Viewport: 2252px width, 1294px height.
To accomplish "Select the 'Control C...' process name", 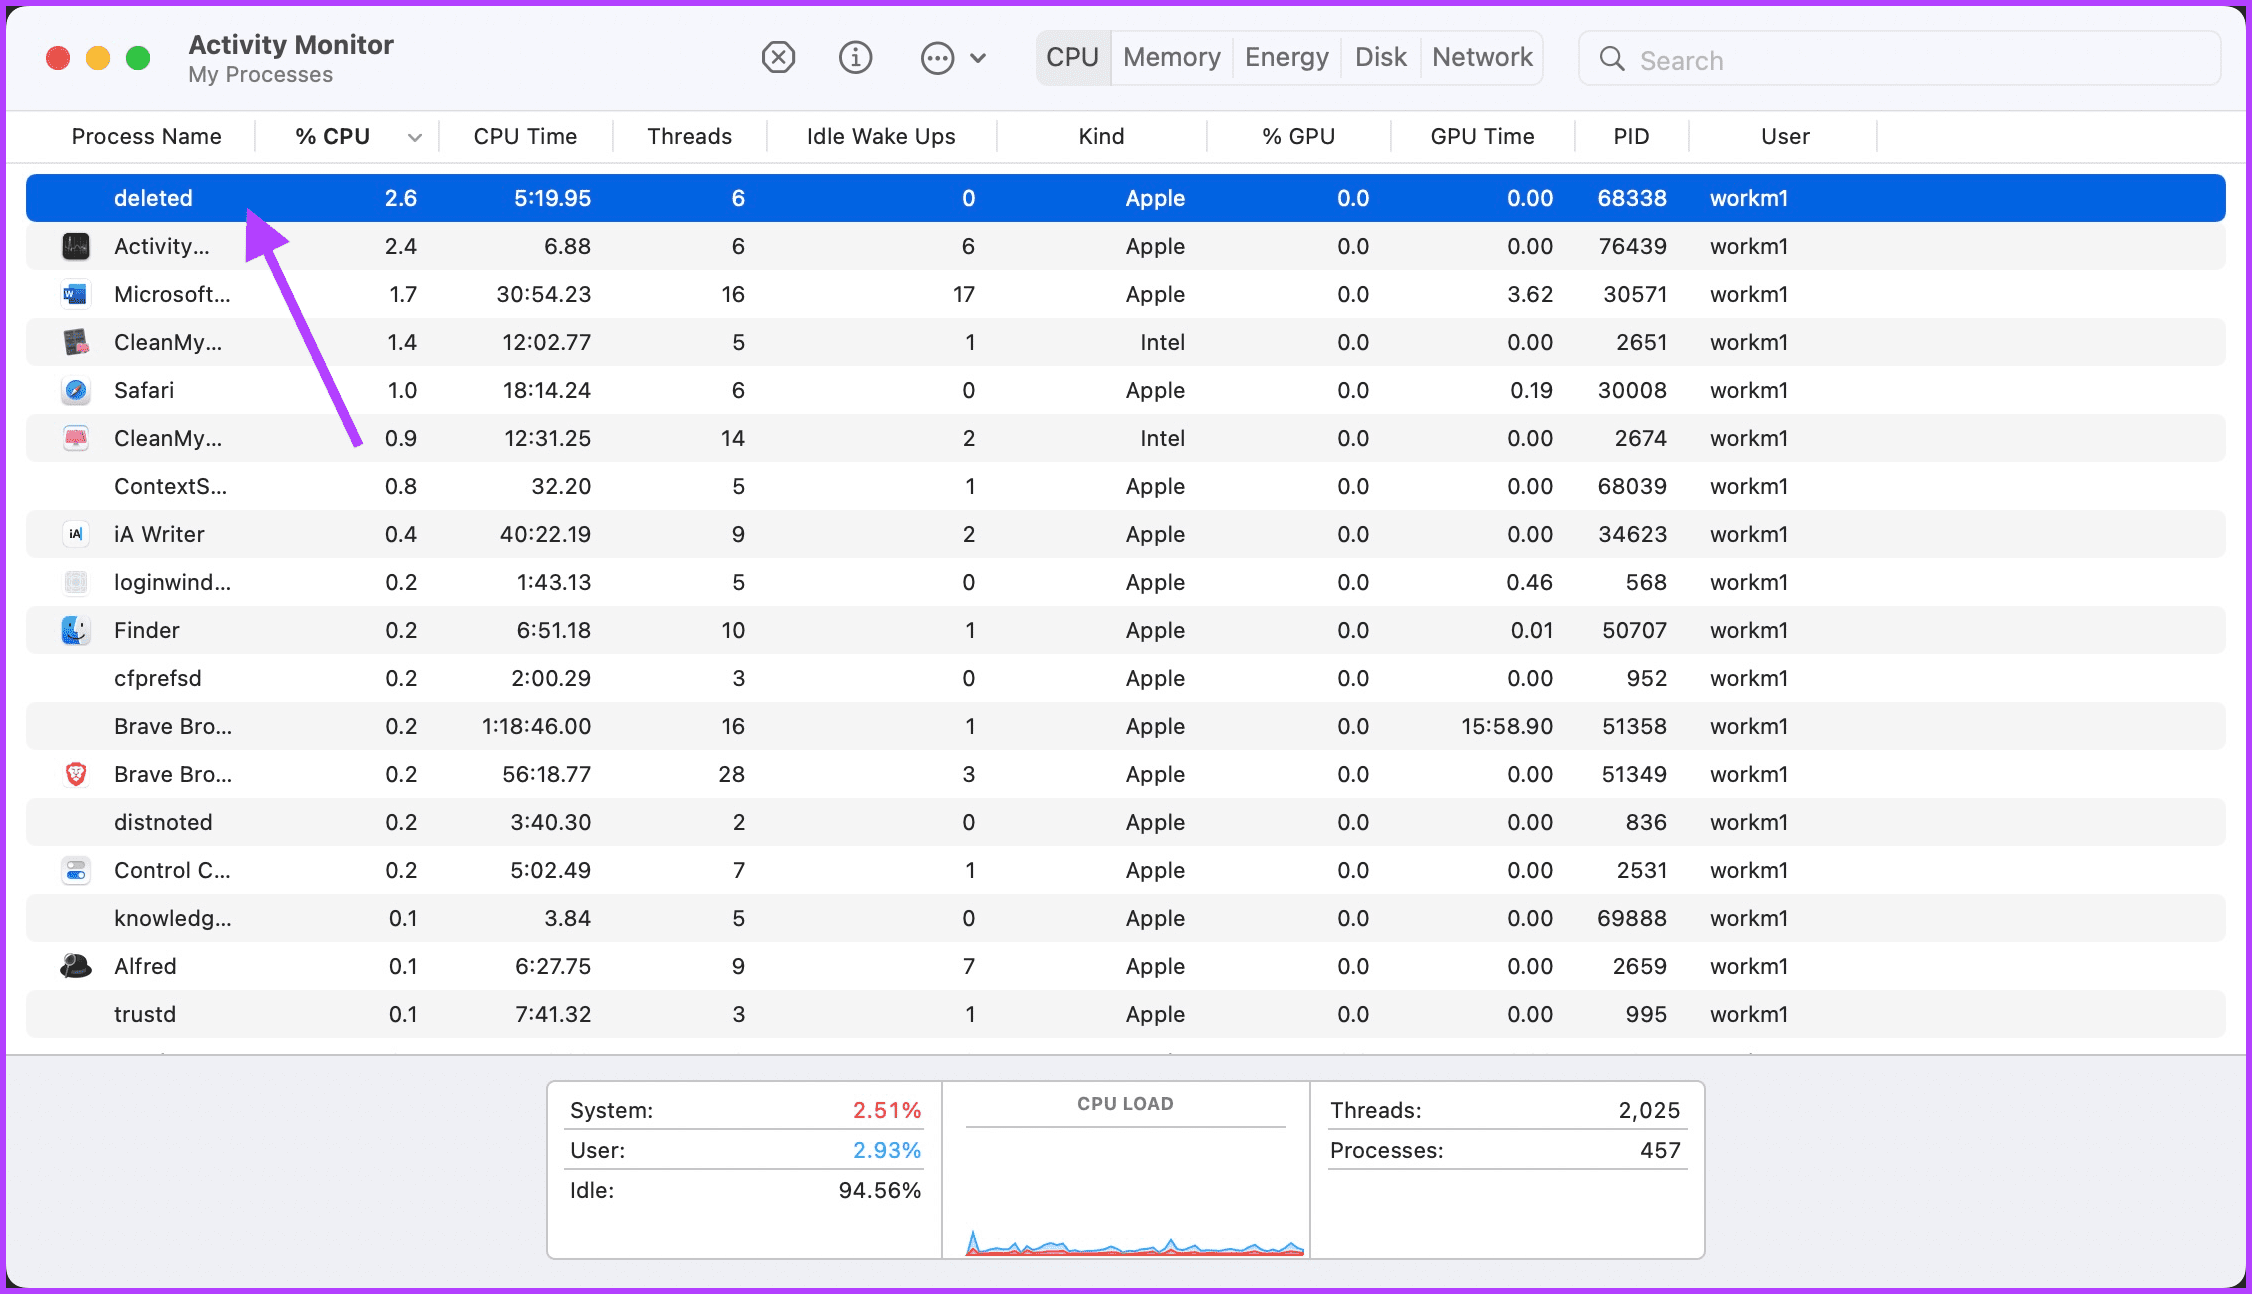I will [172, 870].
